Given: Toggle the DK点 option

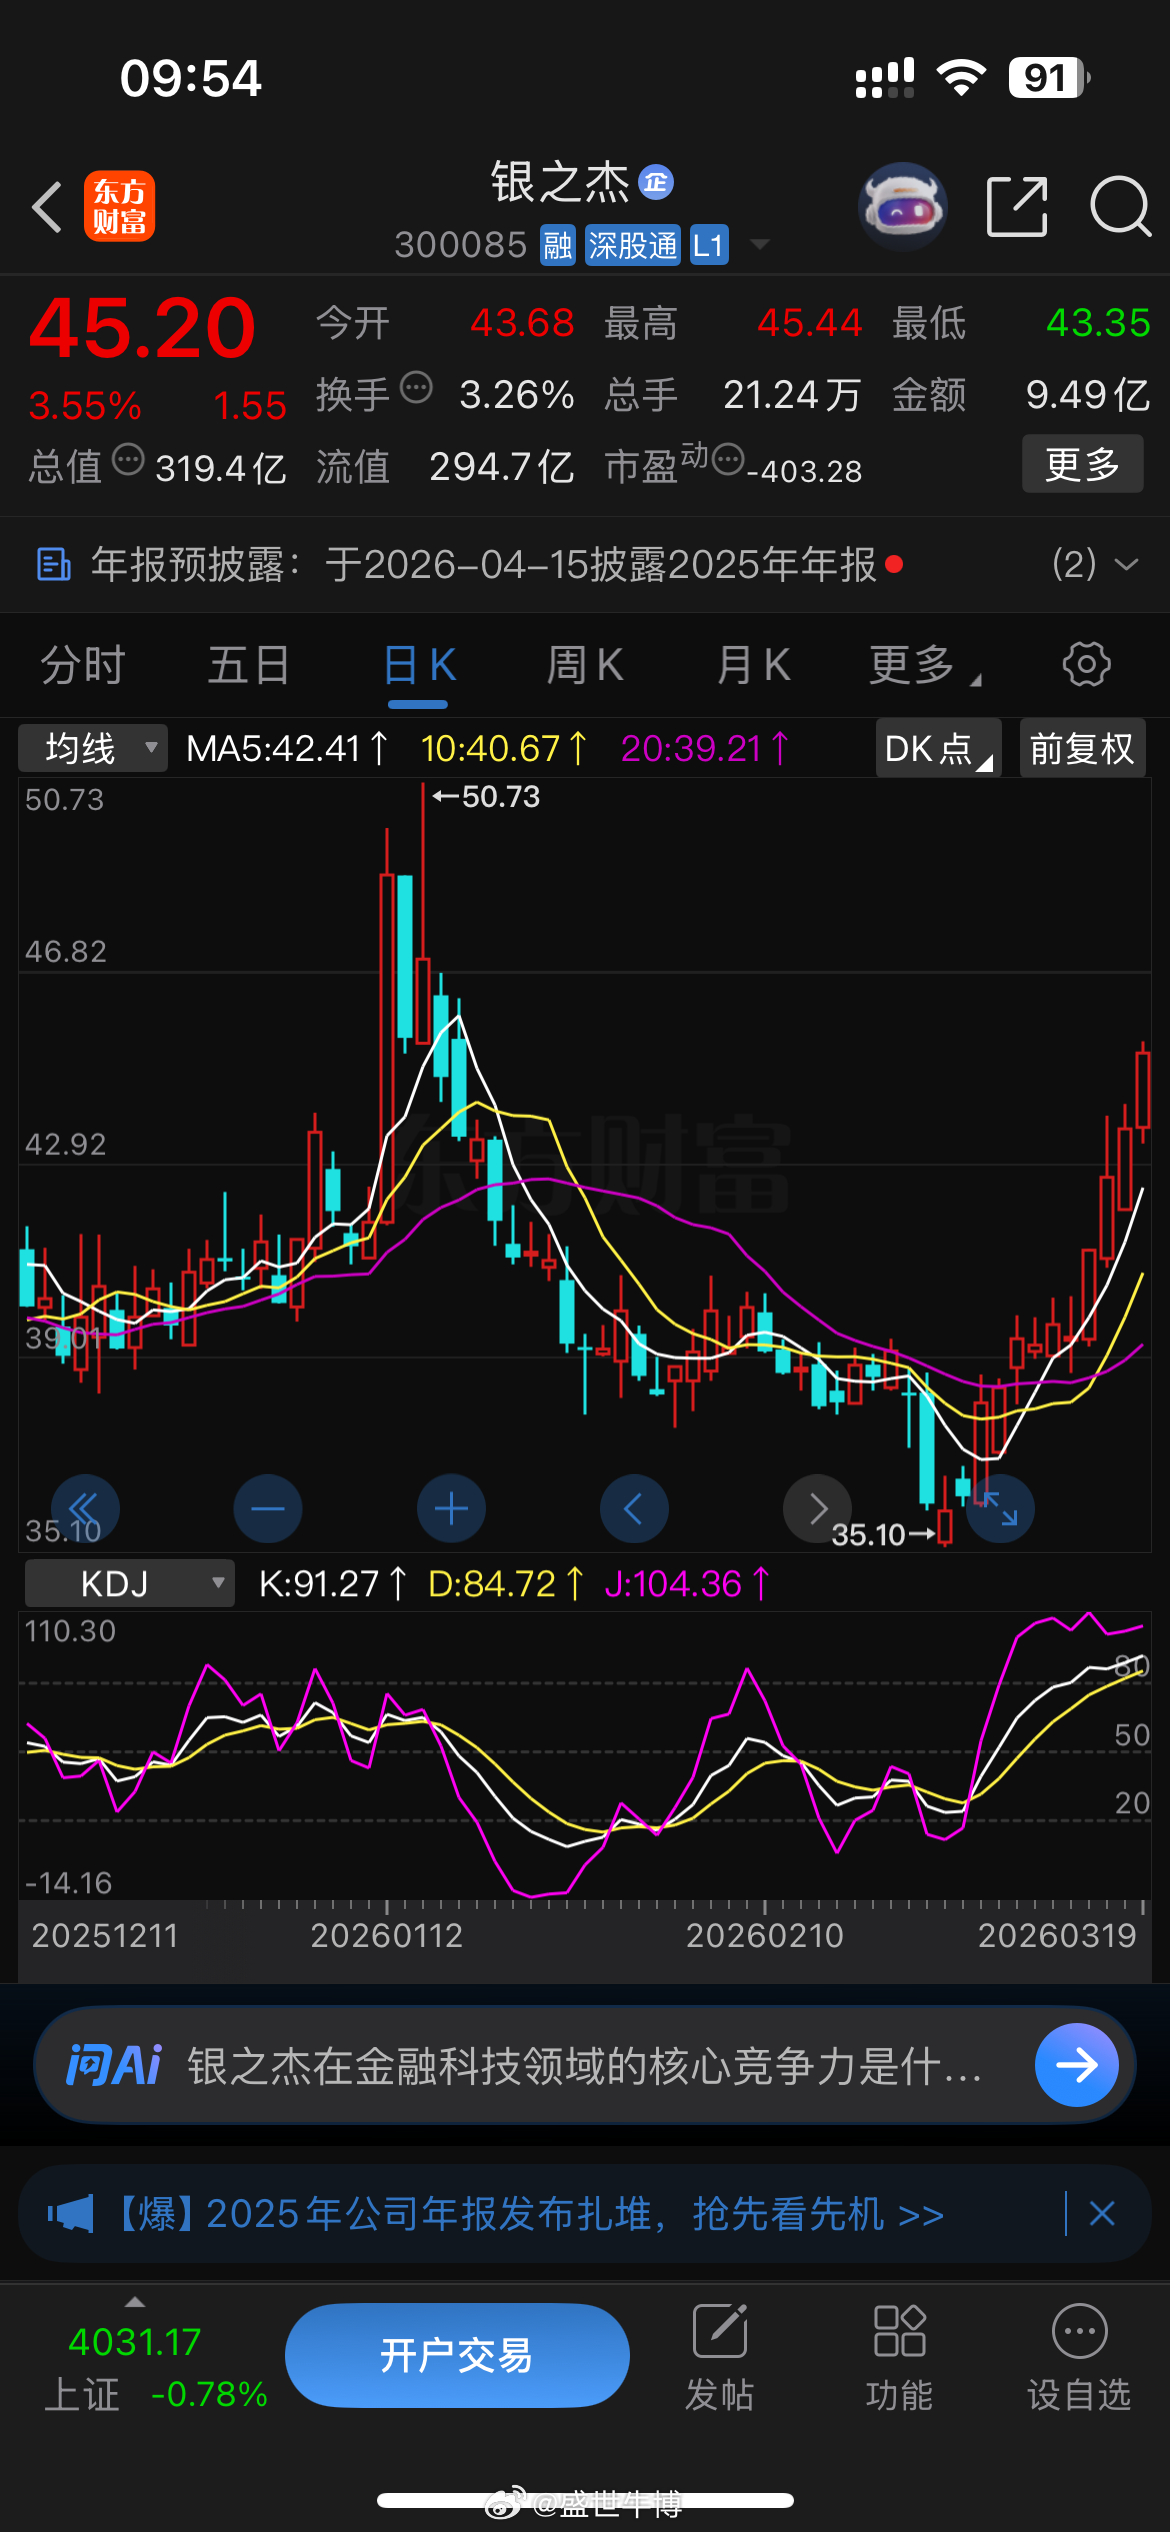Looking at the screenshot, I should [938, 748].
